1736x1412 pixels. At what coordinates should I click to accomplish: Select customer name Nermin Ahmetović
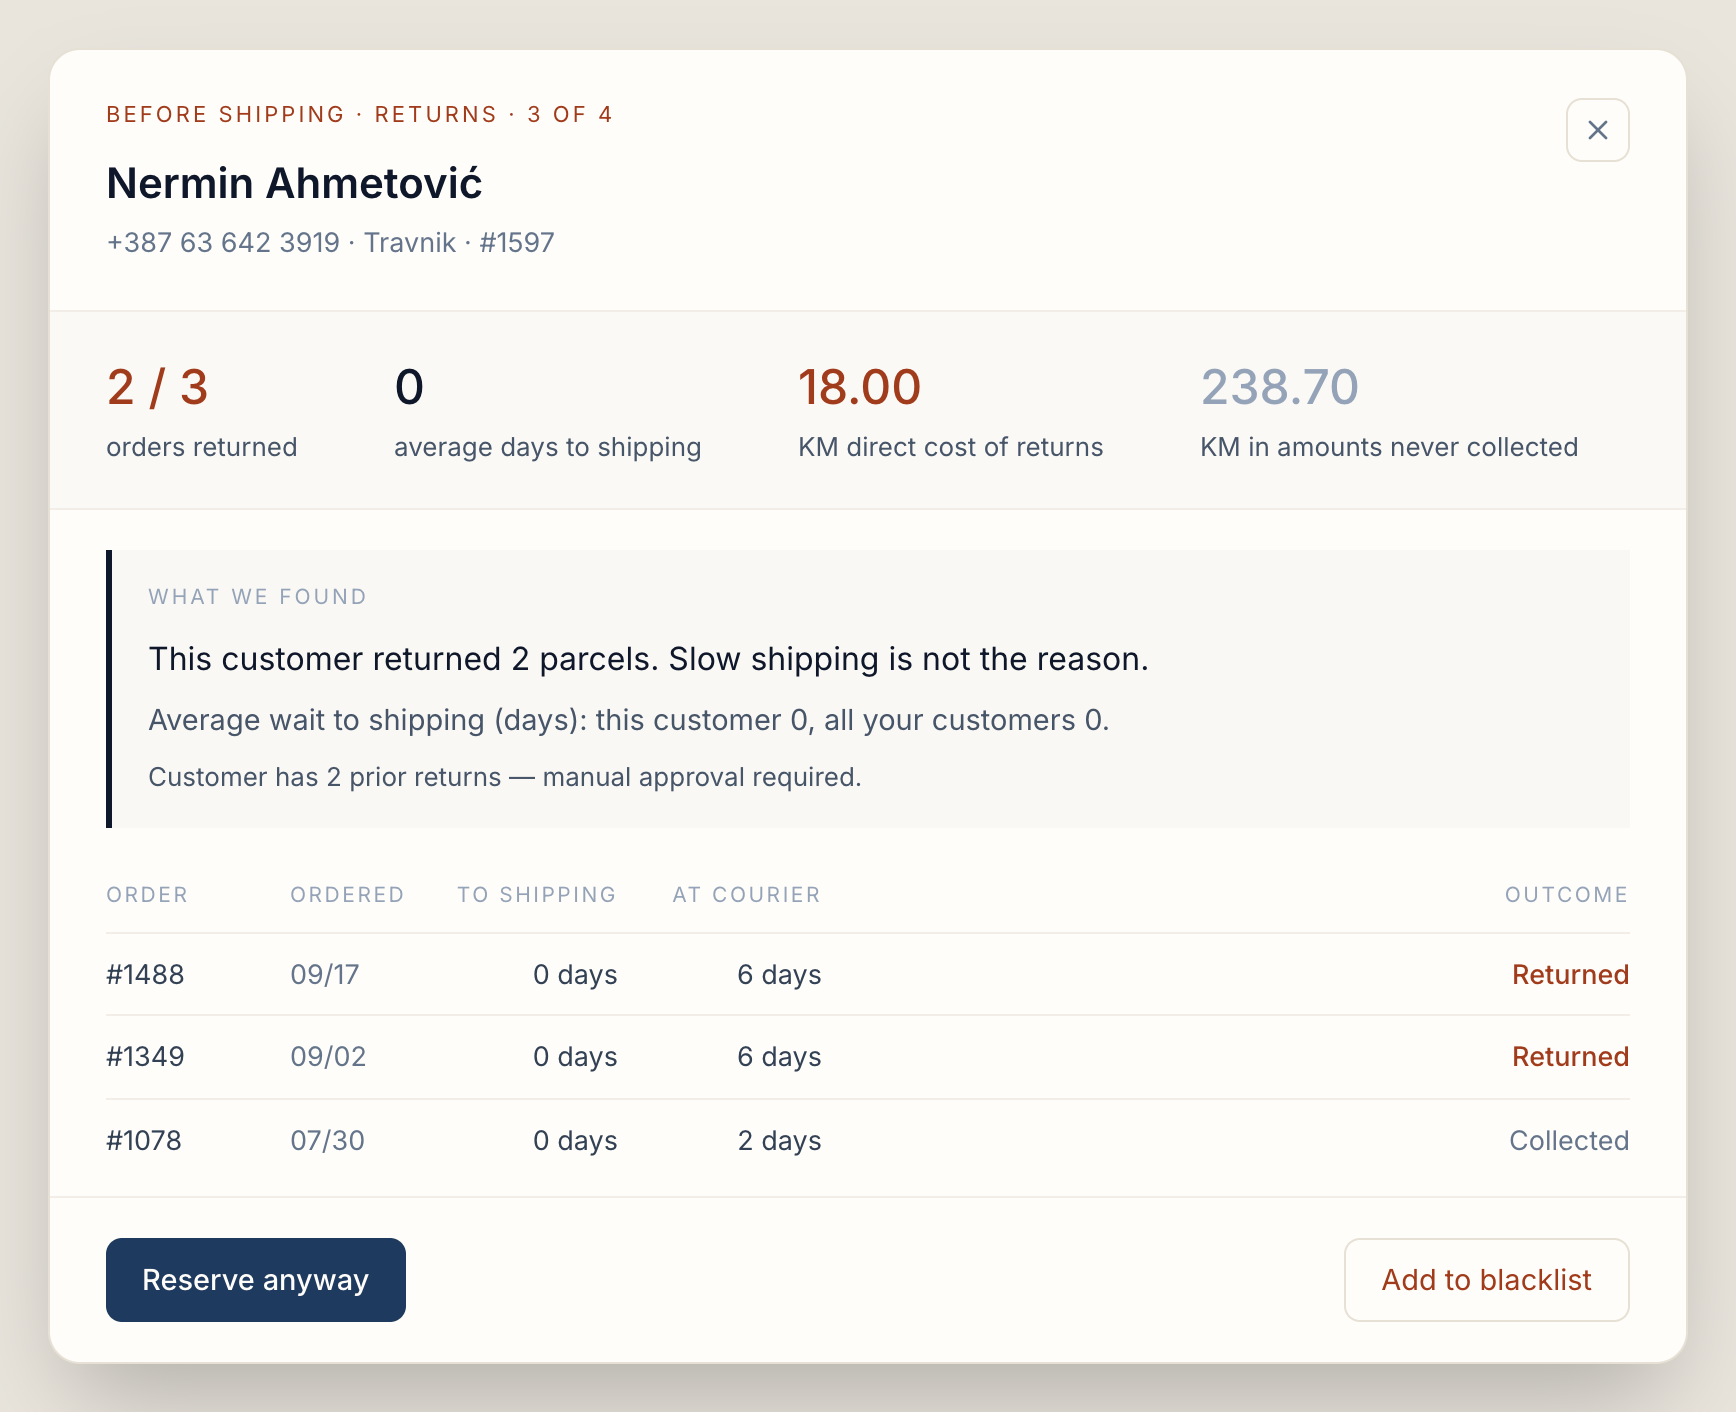click(294, 183)
